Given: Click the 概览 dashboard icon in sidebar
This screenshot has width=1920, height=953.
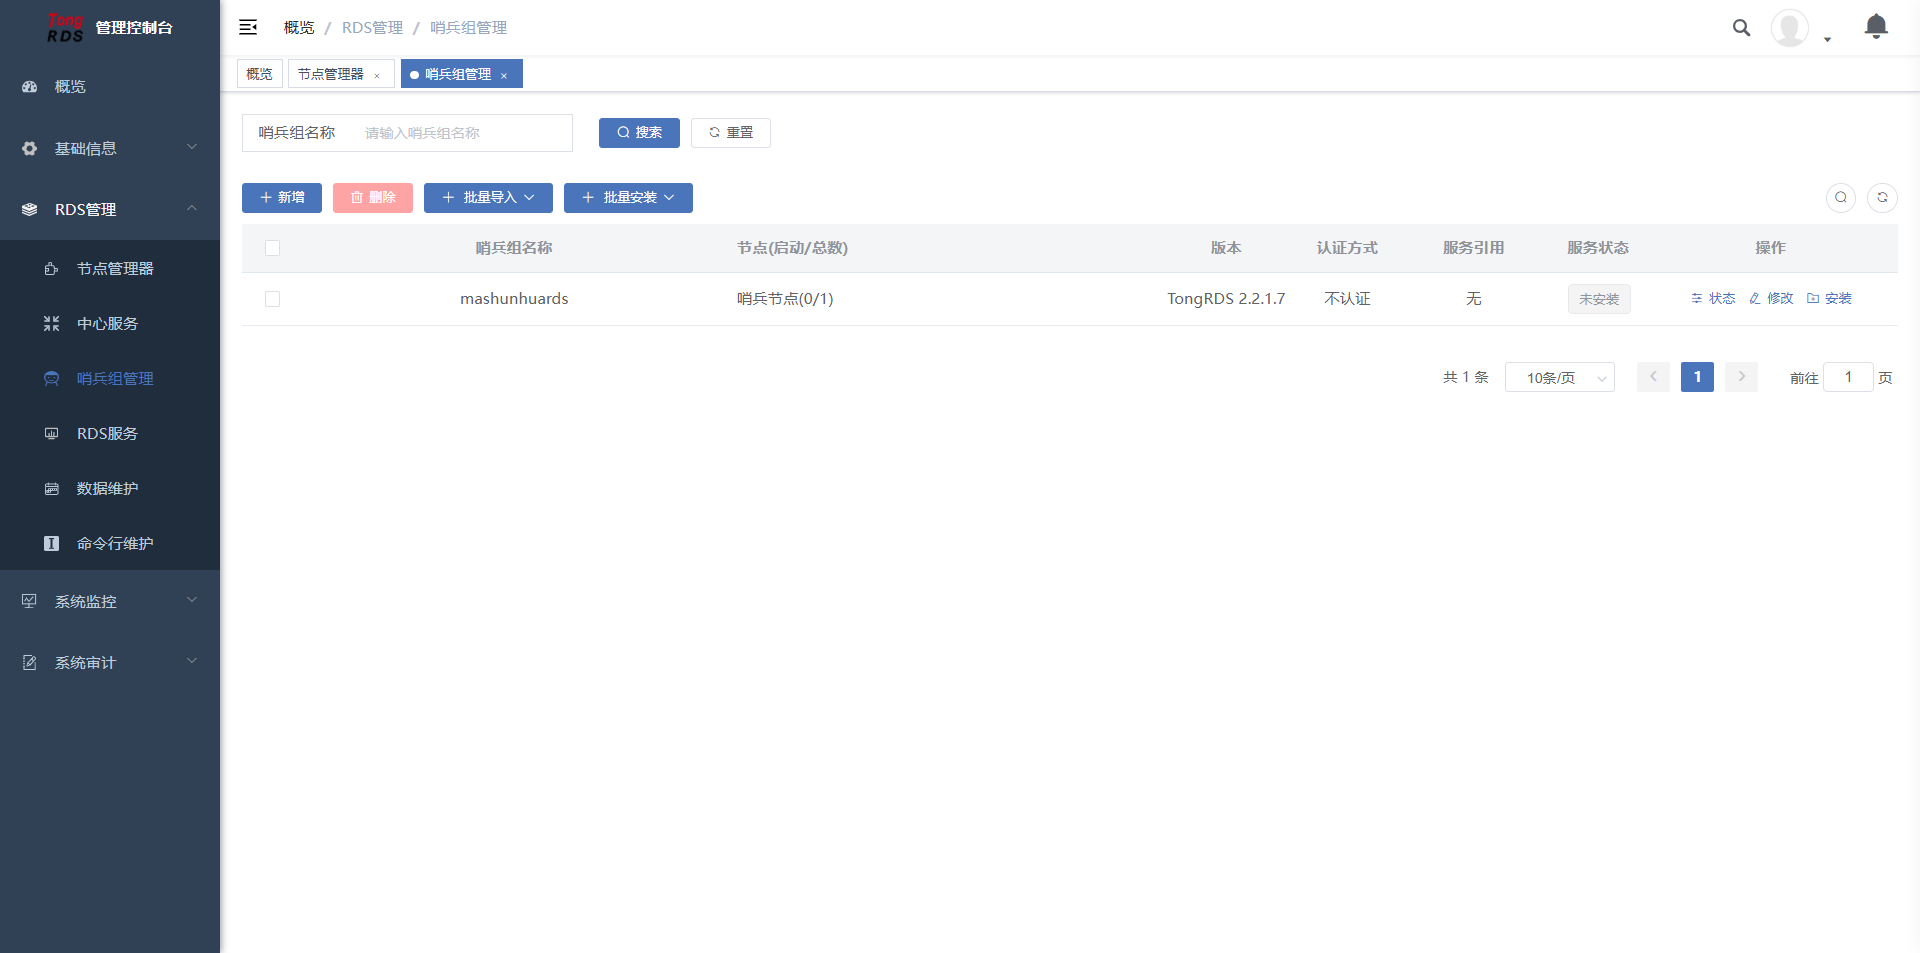Looking at the screenshot, I should tap(30, 87).
